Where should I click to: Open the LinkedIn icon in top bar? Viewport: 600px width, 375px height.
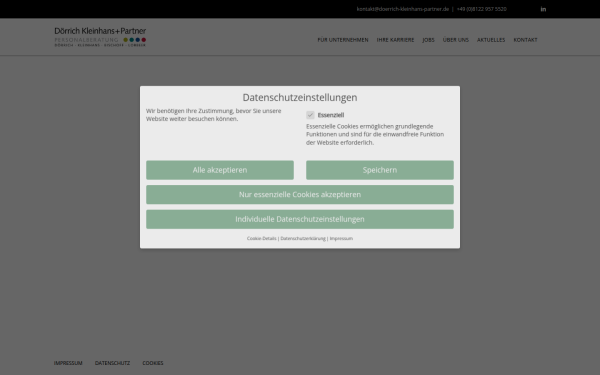543,9
